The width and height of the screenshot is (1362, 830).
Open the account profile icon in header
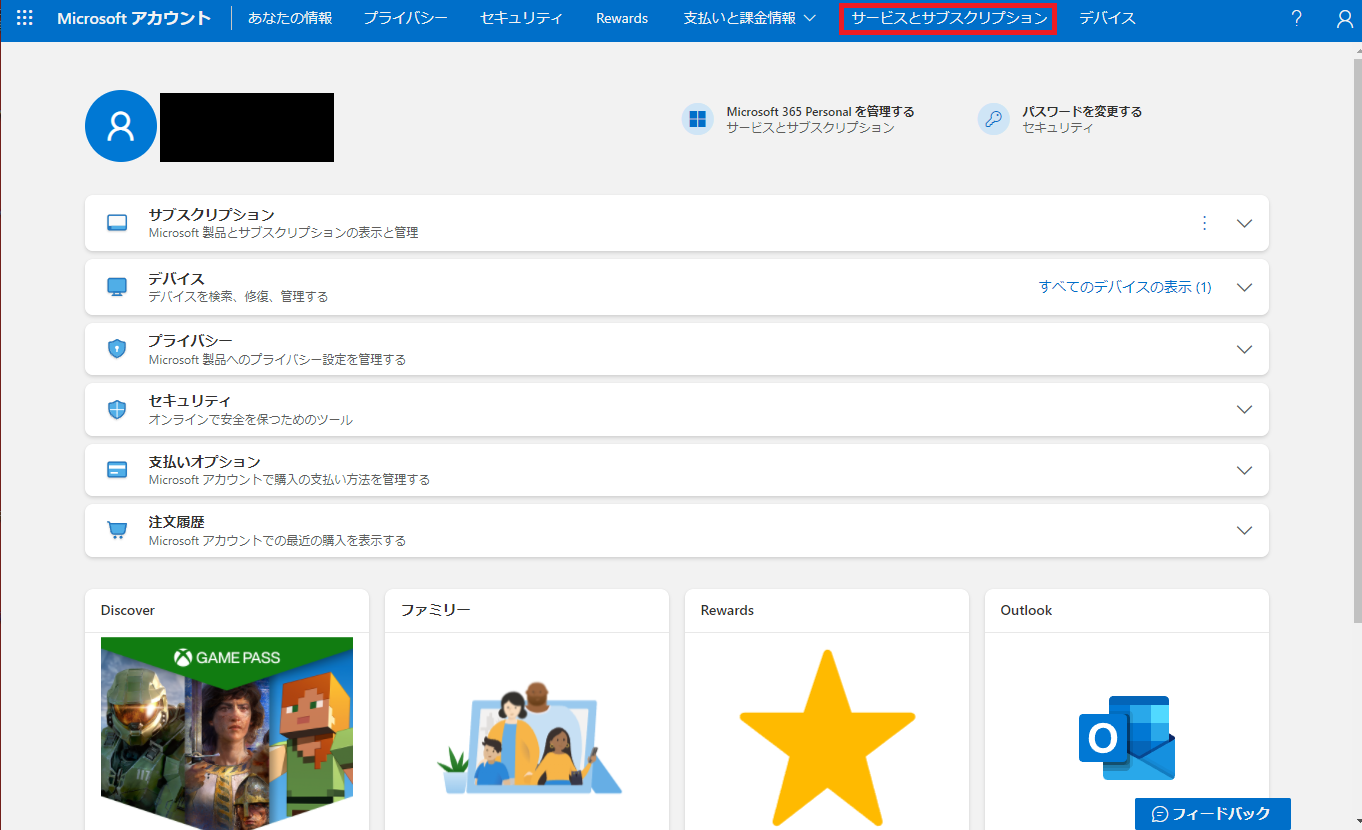pos(1345,18)
